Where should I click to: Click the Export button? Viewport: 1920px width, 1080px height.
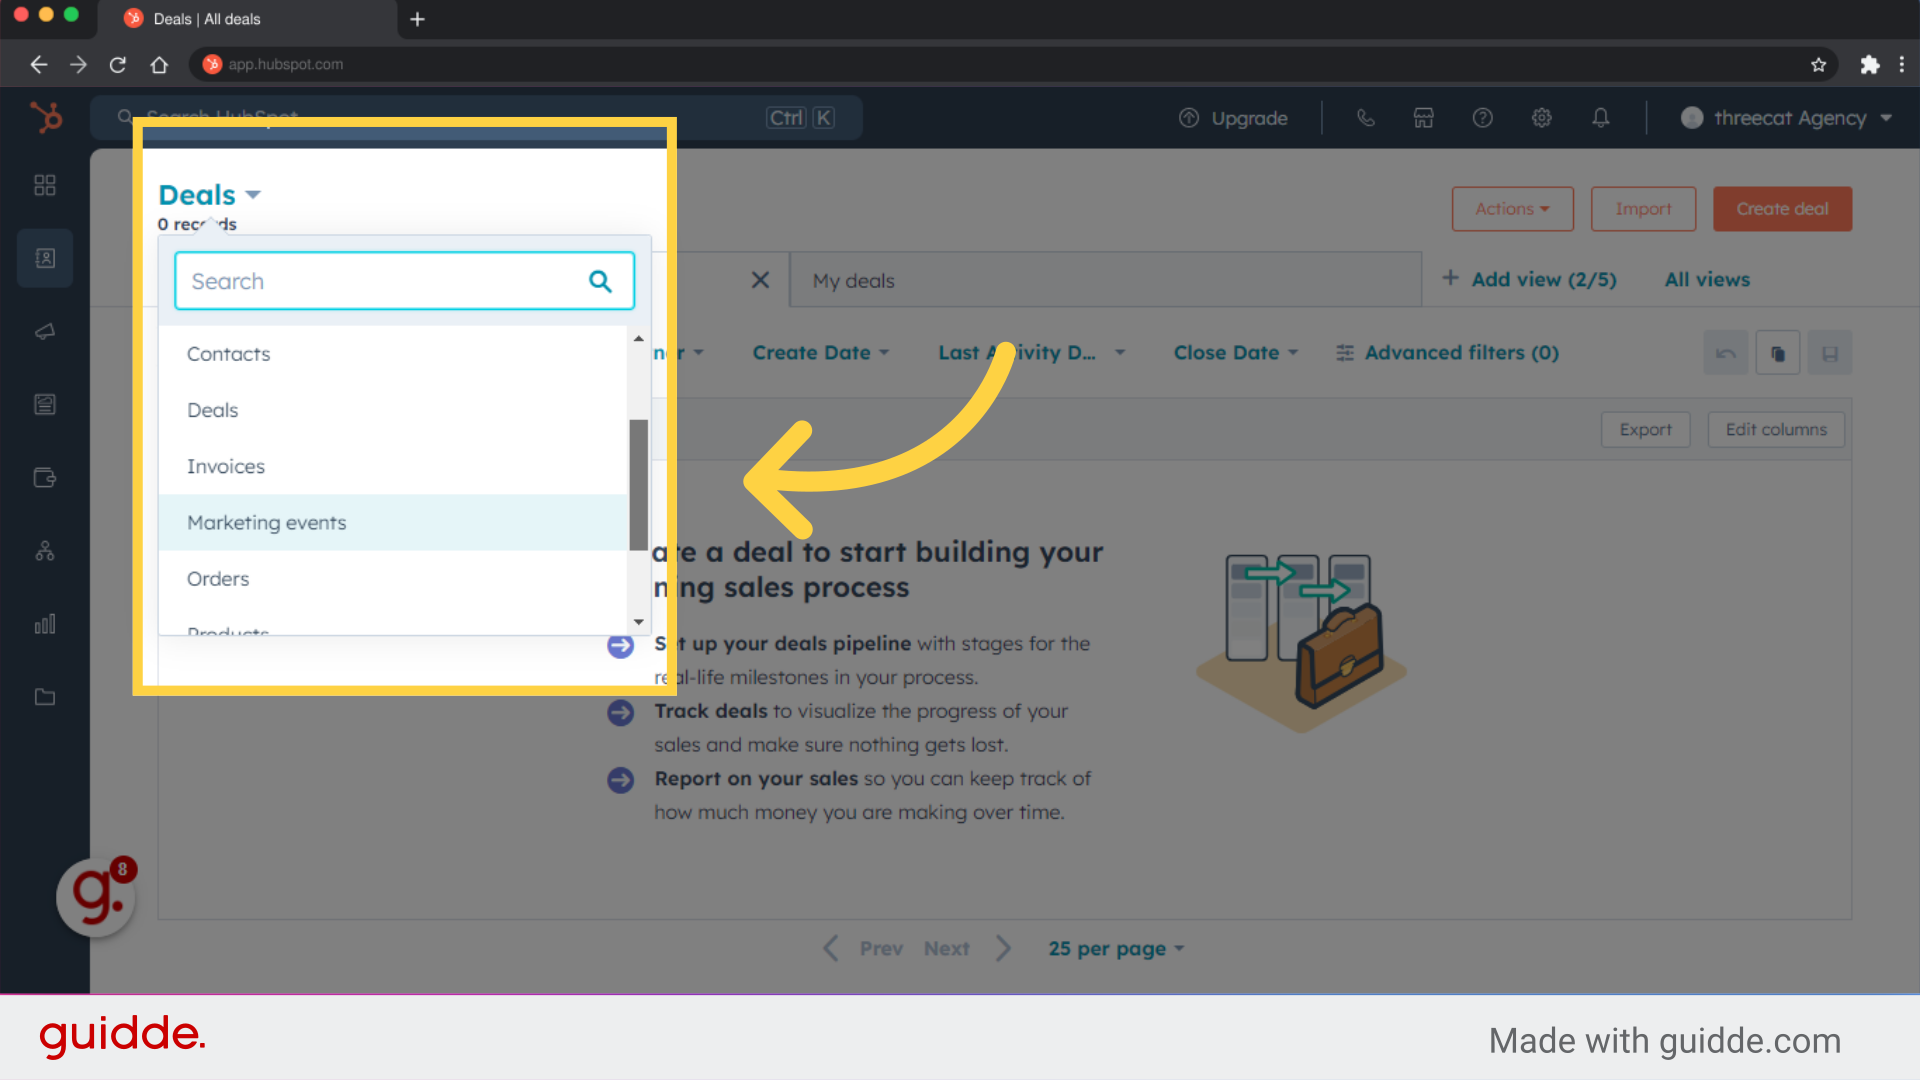1645,429
